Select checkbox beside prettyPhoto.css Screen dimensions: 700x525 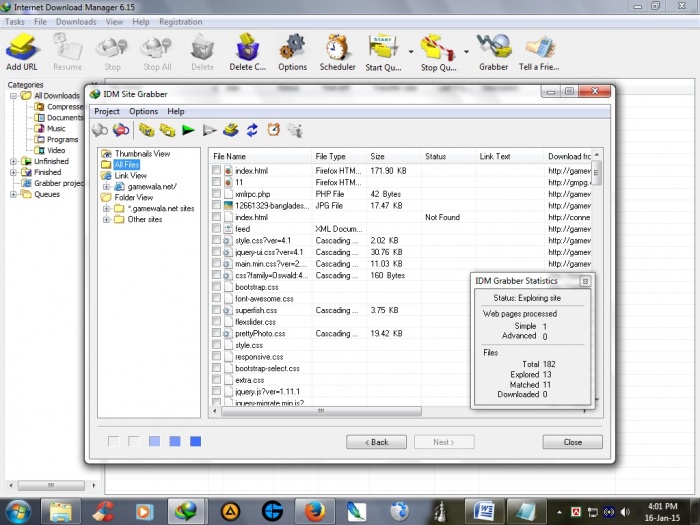tap(216, 333)
